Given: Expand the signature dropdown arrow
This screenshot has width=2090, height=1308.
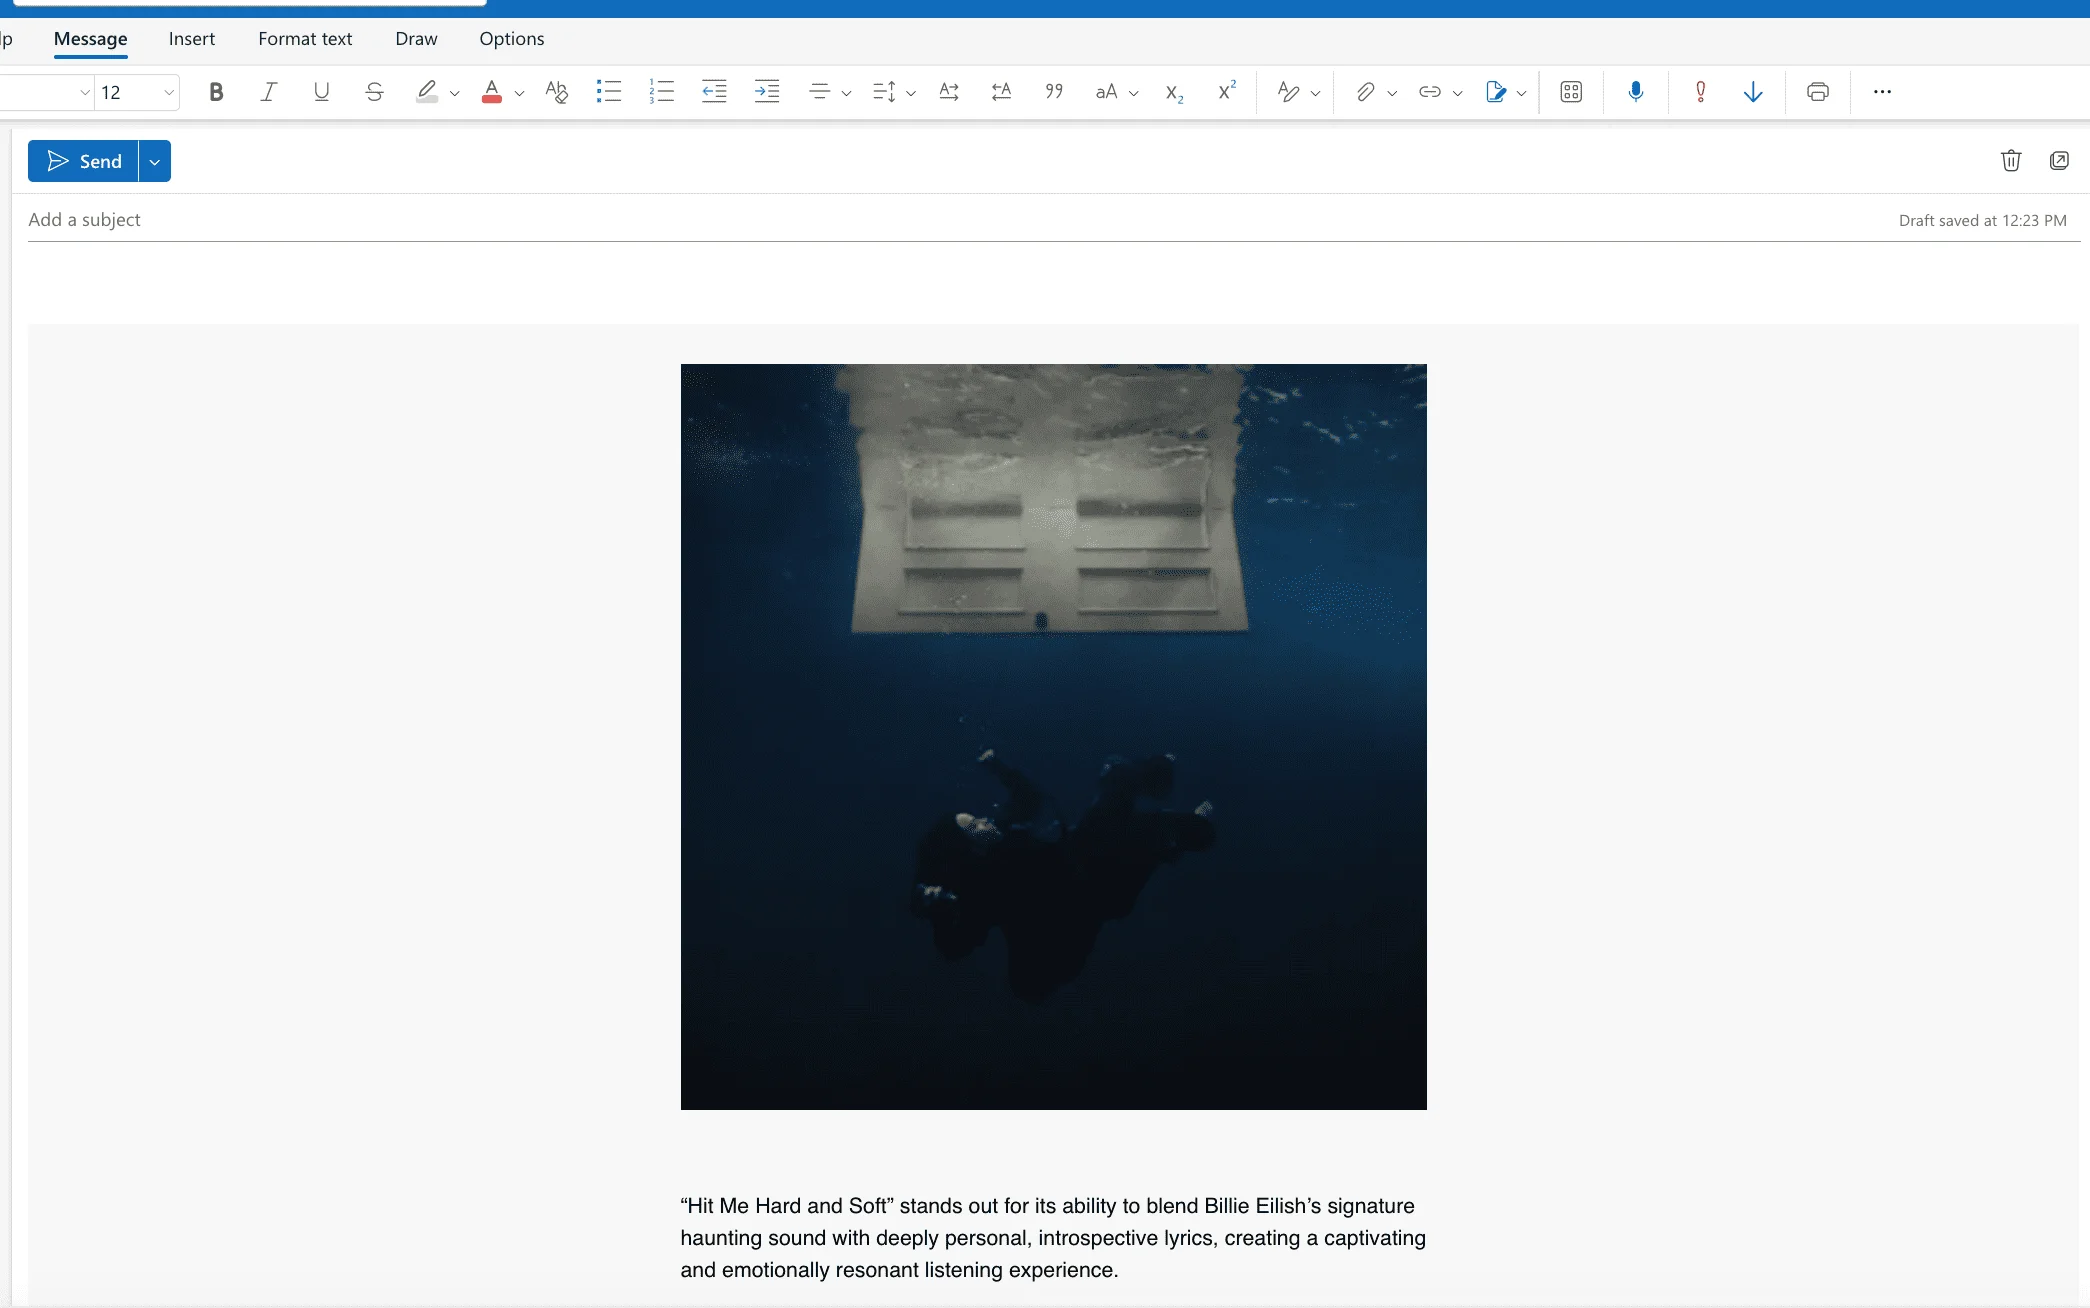Looking at the screenshot, I should coord(1522,93).
